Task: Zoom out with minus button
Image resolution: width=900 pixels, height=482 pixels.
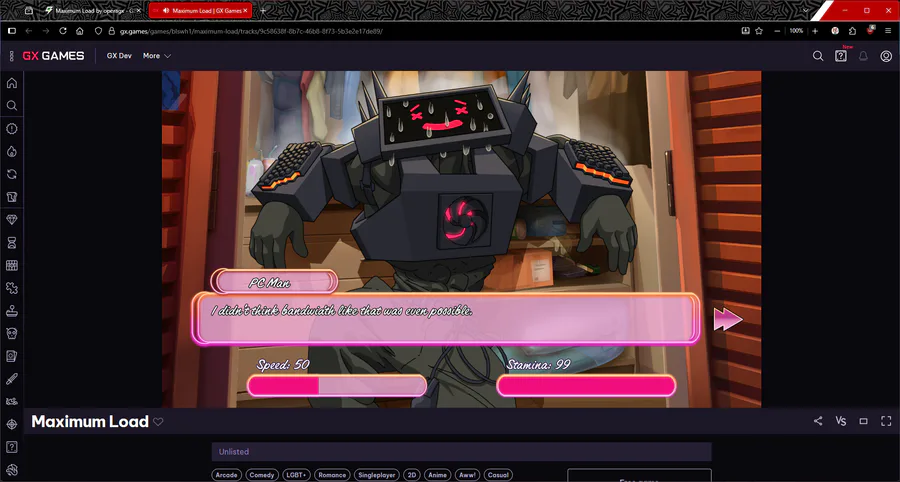Action: [x=777, y=31]
